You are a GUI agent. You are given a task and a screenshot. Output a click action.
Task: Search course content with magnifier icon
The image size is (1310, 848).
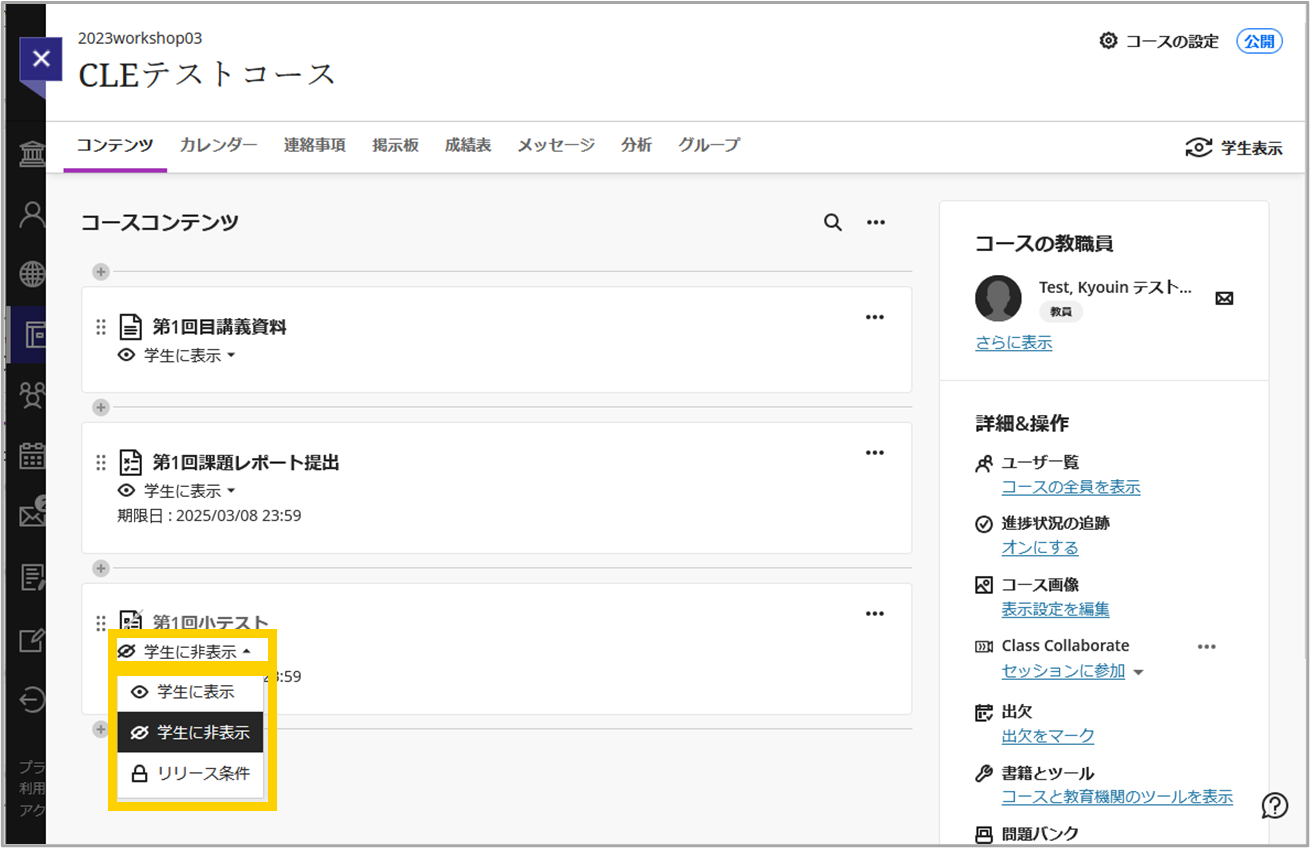tap(832, 223)
